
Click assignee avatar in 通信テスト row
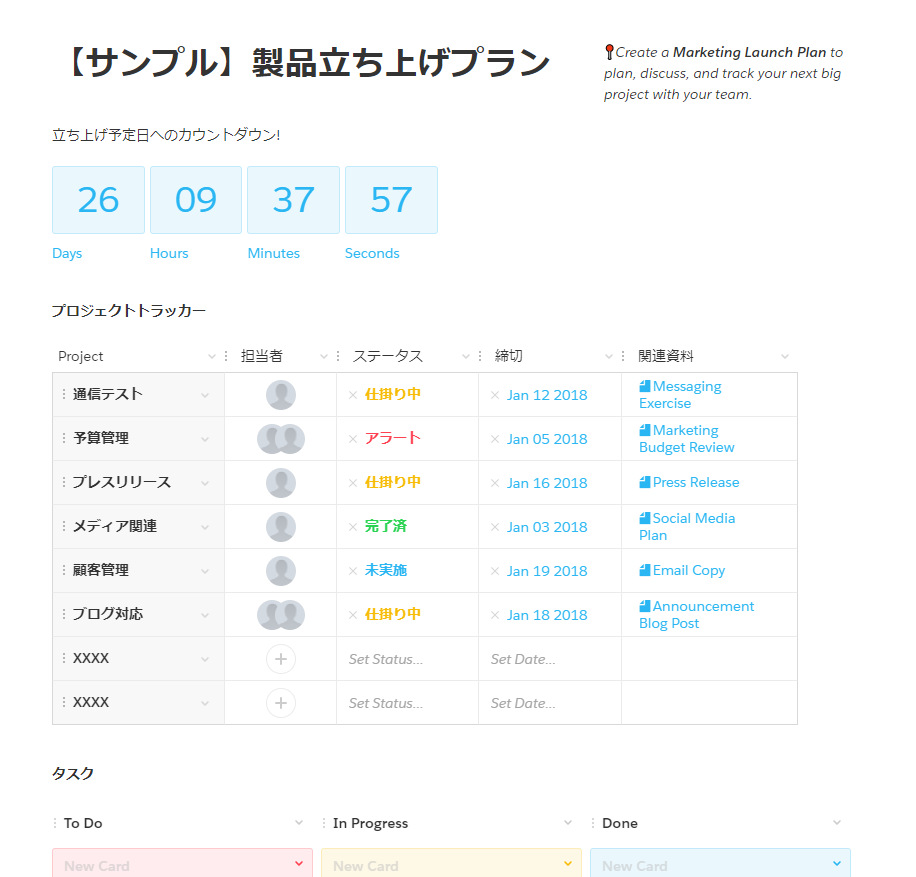coord(281,395)
